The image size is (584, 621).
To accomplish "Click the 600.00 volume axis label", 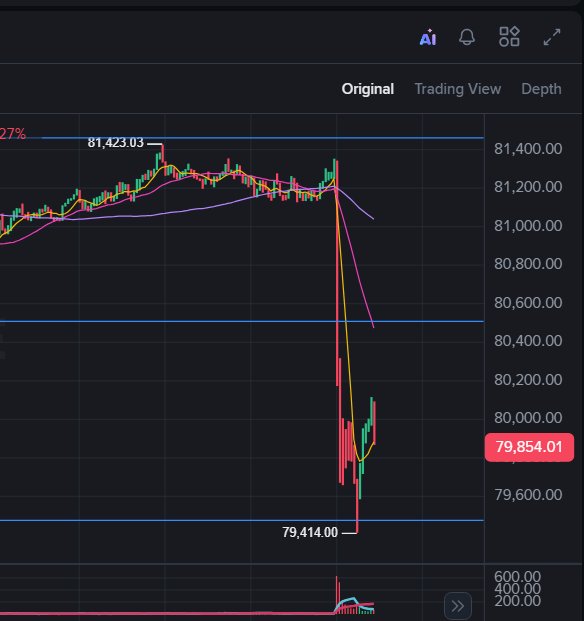I will pos(517,576).
